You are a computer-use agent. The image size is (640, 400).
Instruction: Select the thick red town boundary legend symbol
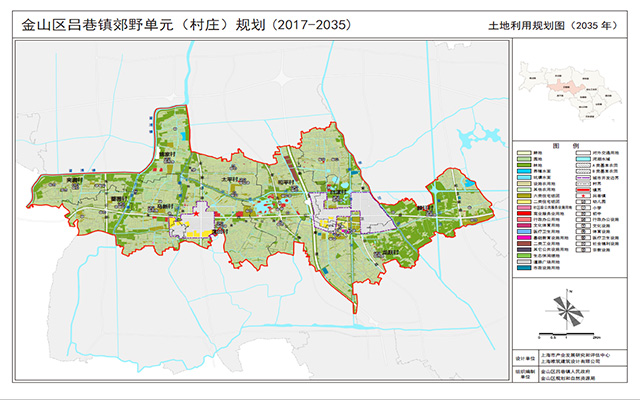[583, 190]
